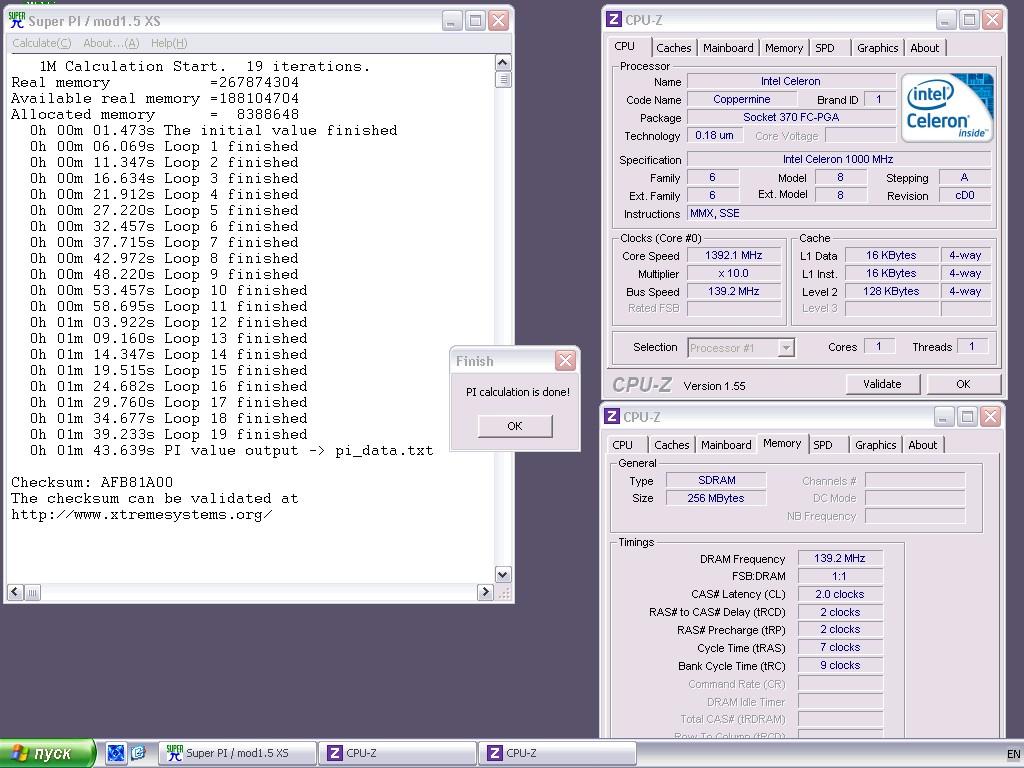
Task: Select the Graphics tab in the lower CPU-Z window
Action: [876, 445]
